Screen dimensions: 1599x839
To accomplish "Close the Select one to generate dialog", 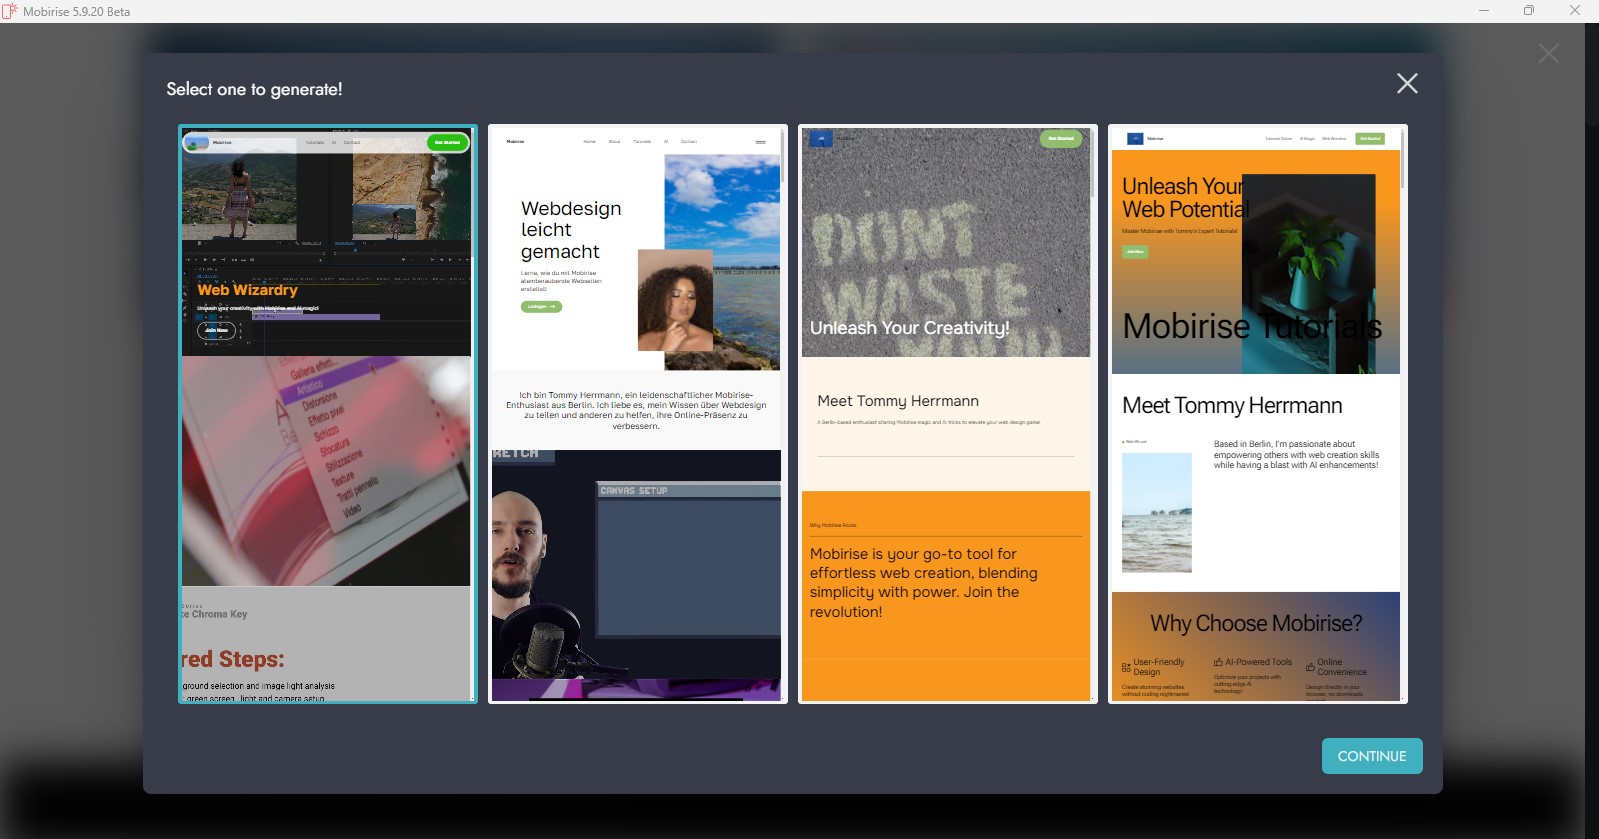I will (1407, 84).
